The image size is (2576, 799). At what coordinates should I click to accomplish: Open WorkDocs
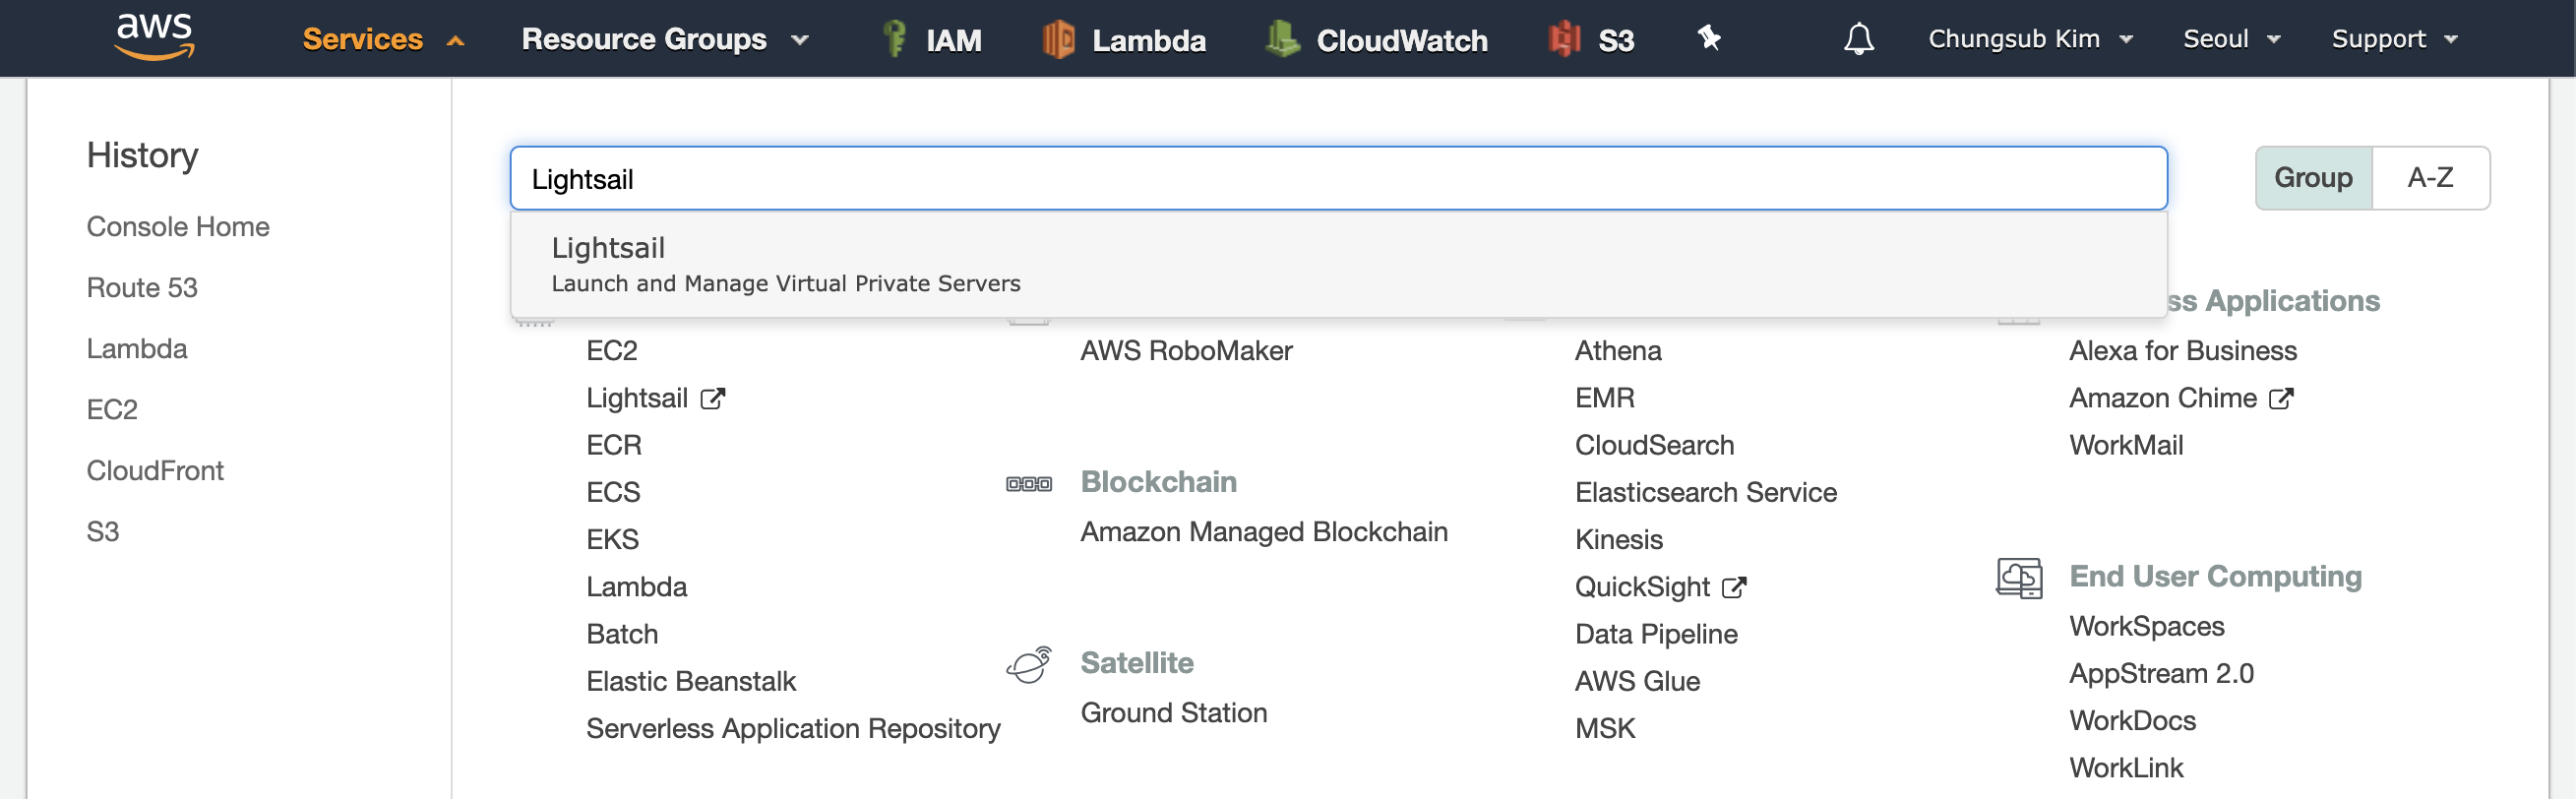(2132, 720)
